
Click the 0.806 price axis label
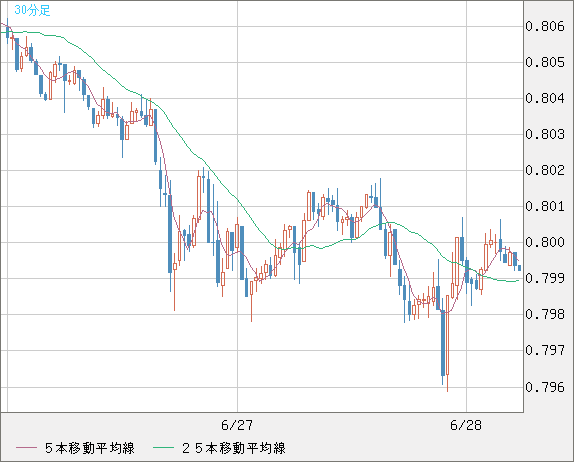[x=545, y=26]
